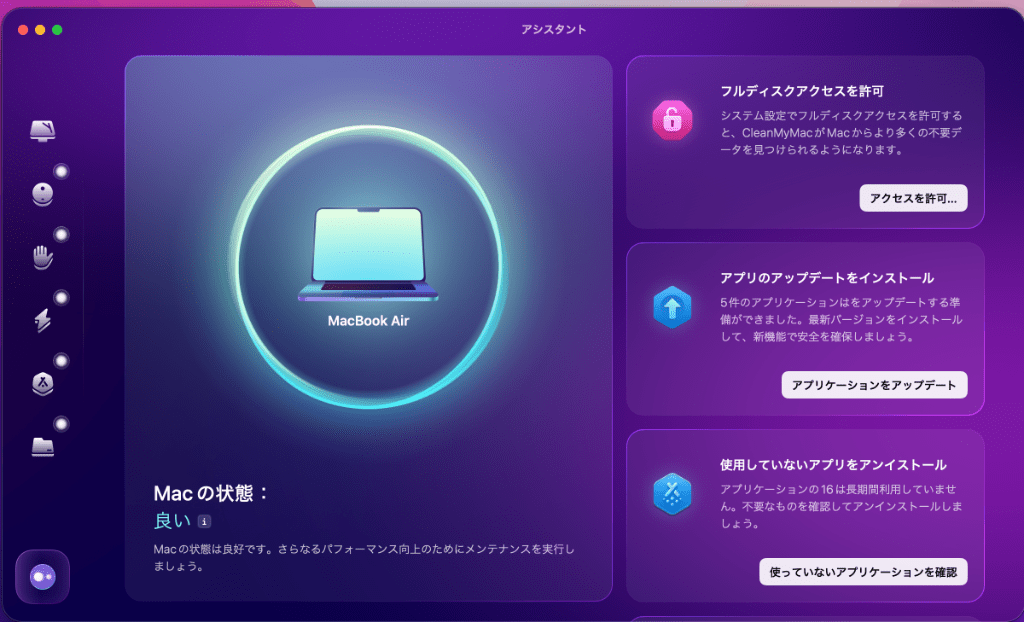Screen dimensions: 1024x622
Task: Click the 良い status text
Action: coord(172,521)
